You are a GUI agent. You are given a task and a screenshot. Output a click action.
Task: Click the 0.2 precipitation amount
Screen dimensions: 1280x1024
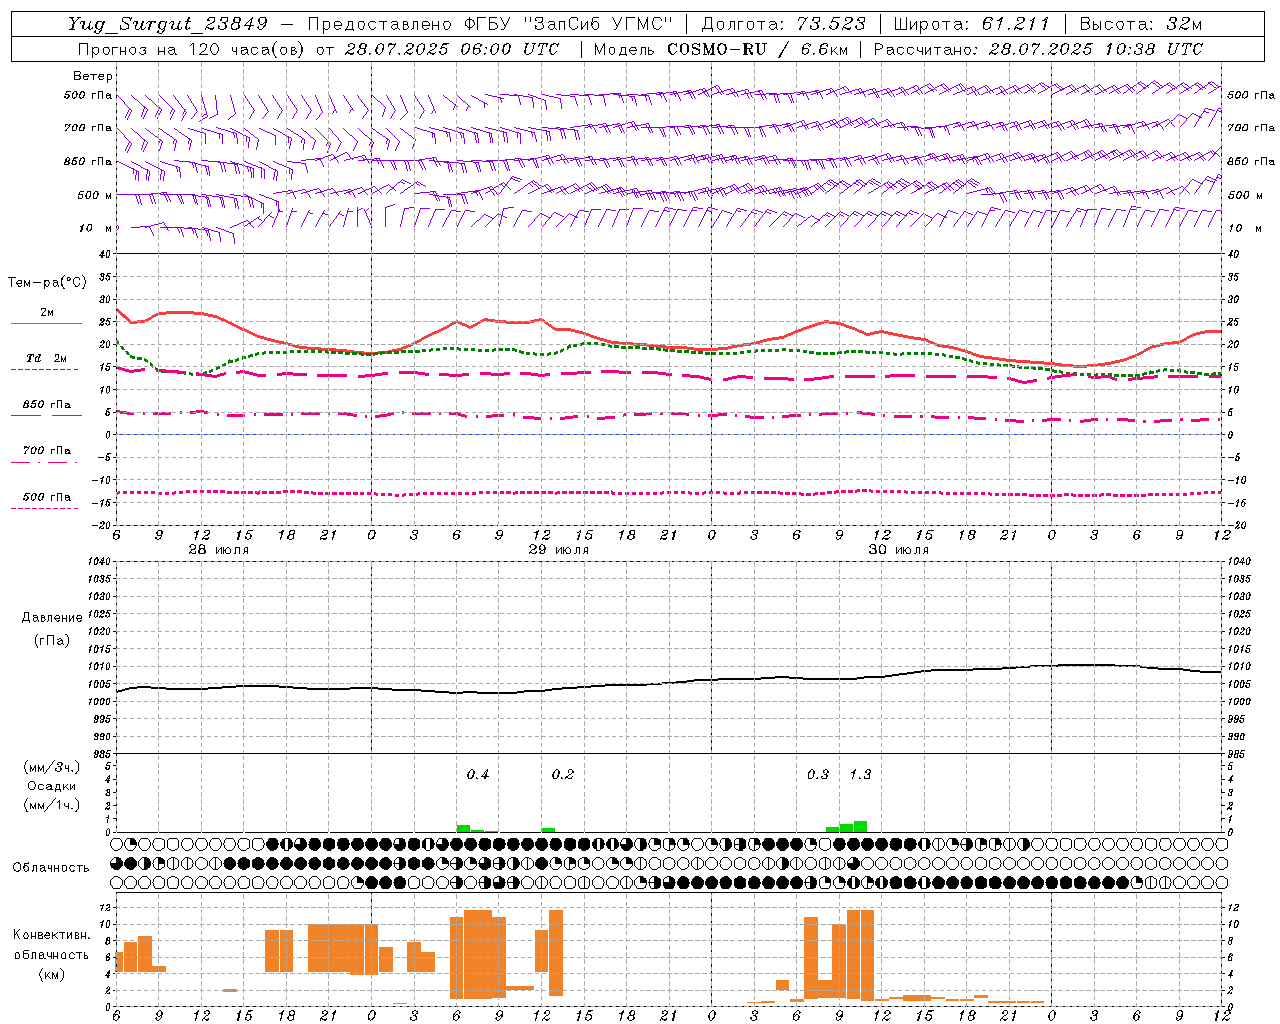pos(563,775)
